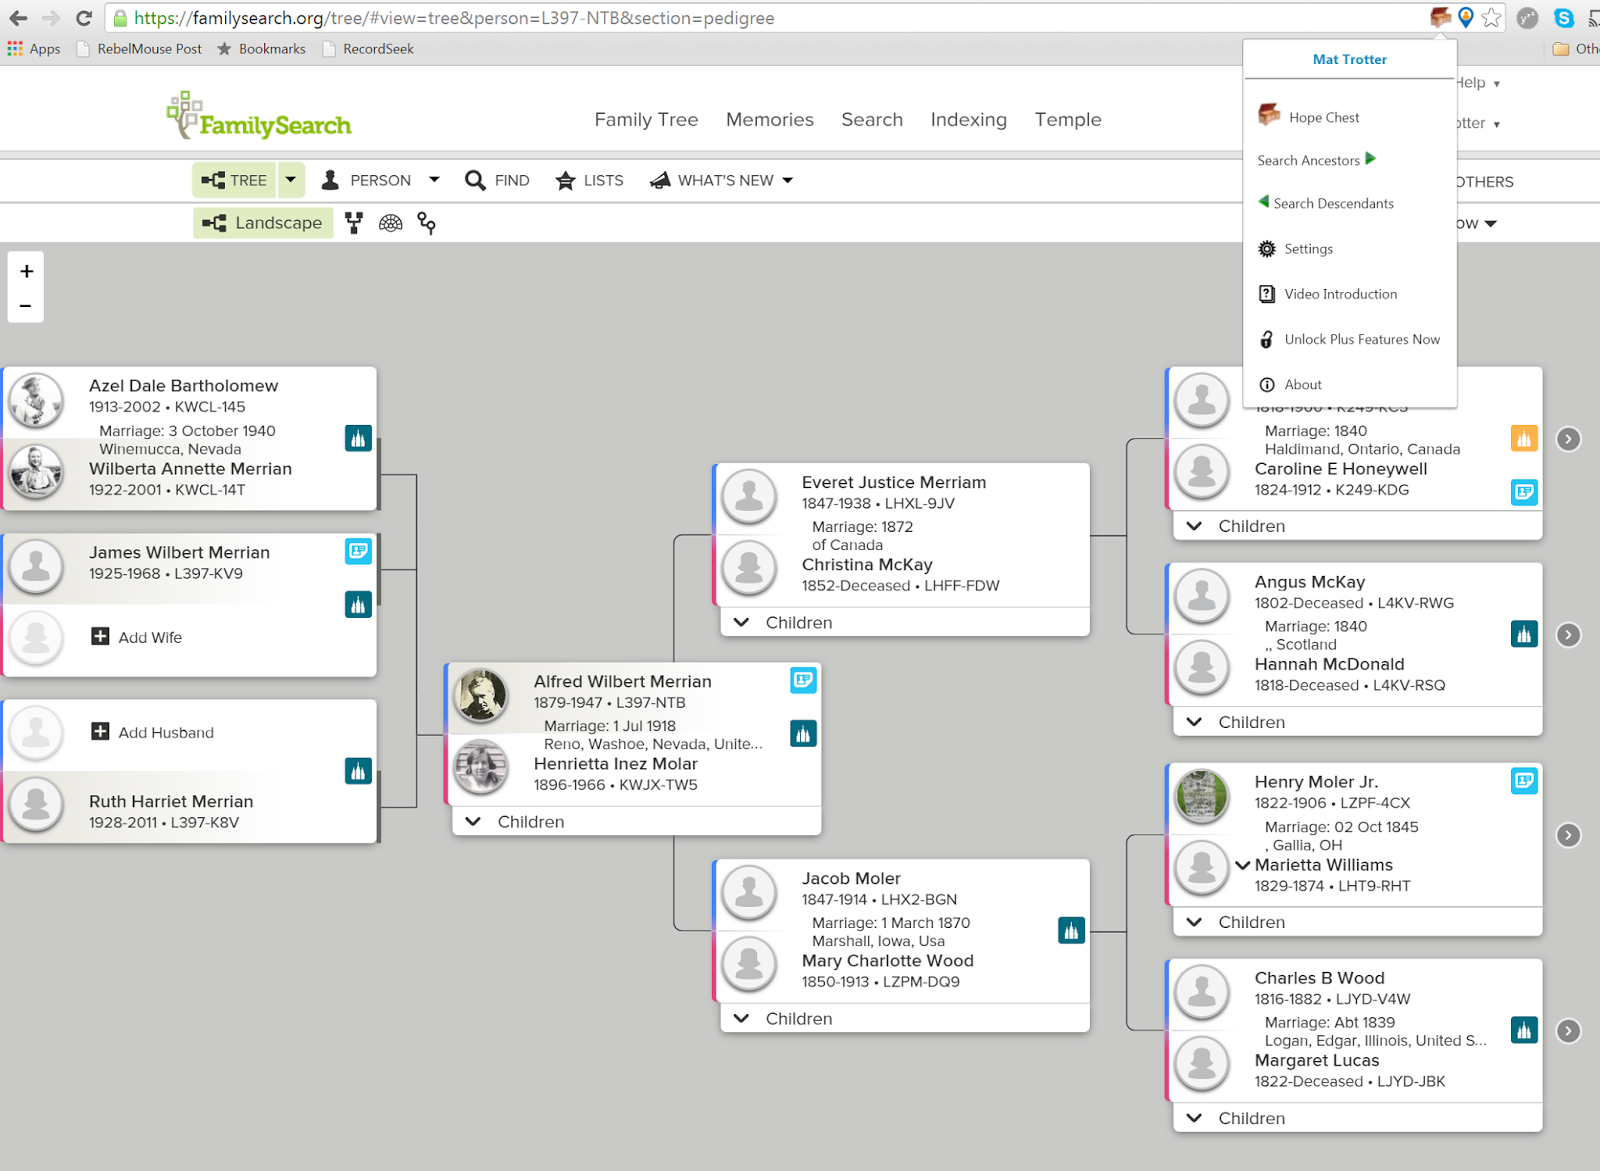Image resolution: width=1600 pixels, height=1171 pixels.
Task: Open the fan chart view icon
Action: (390, 223)
